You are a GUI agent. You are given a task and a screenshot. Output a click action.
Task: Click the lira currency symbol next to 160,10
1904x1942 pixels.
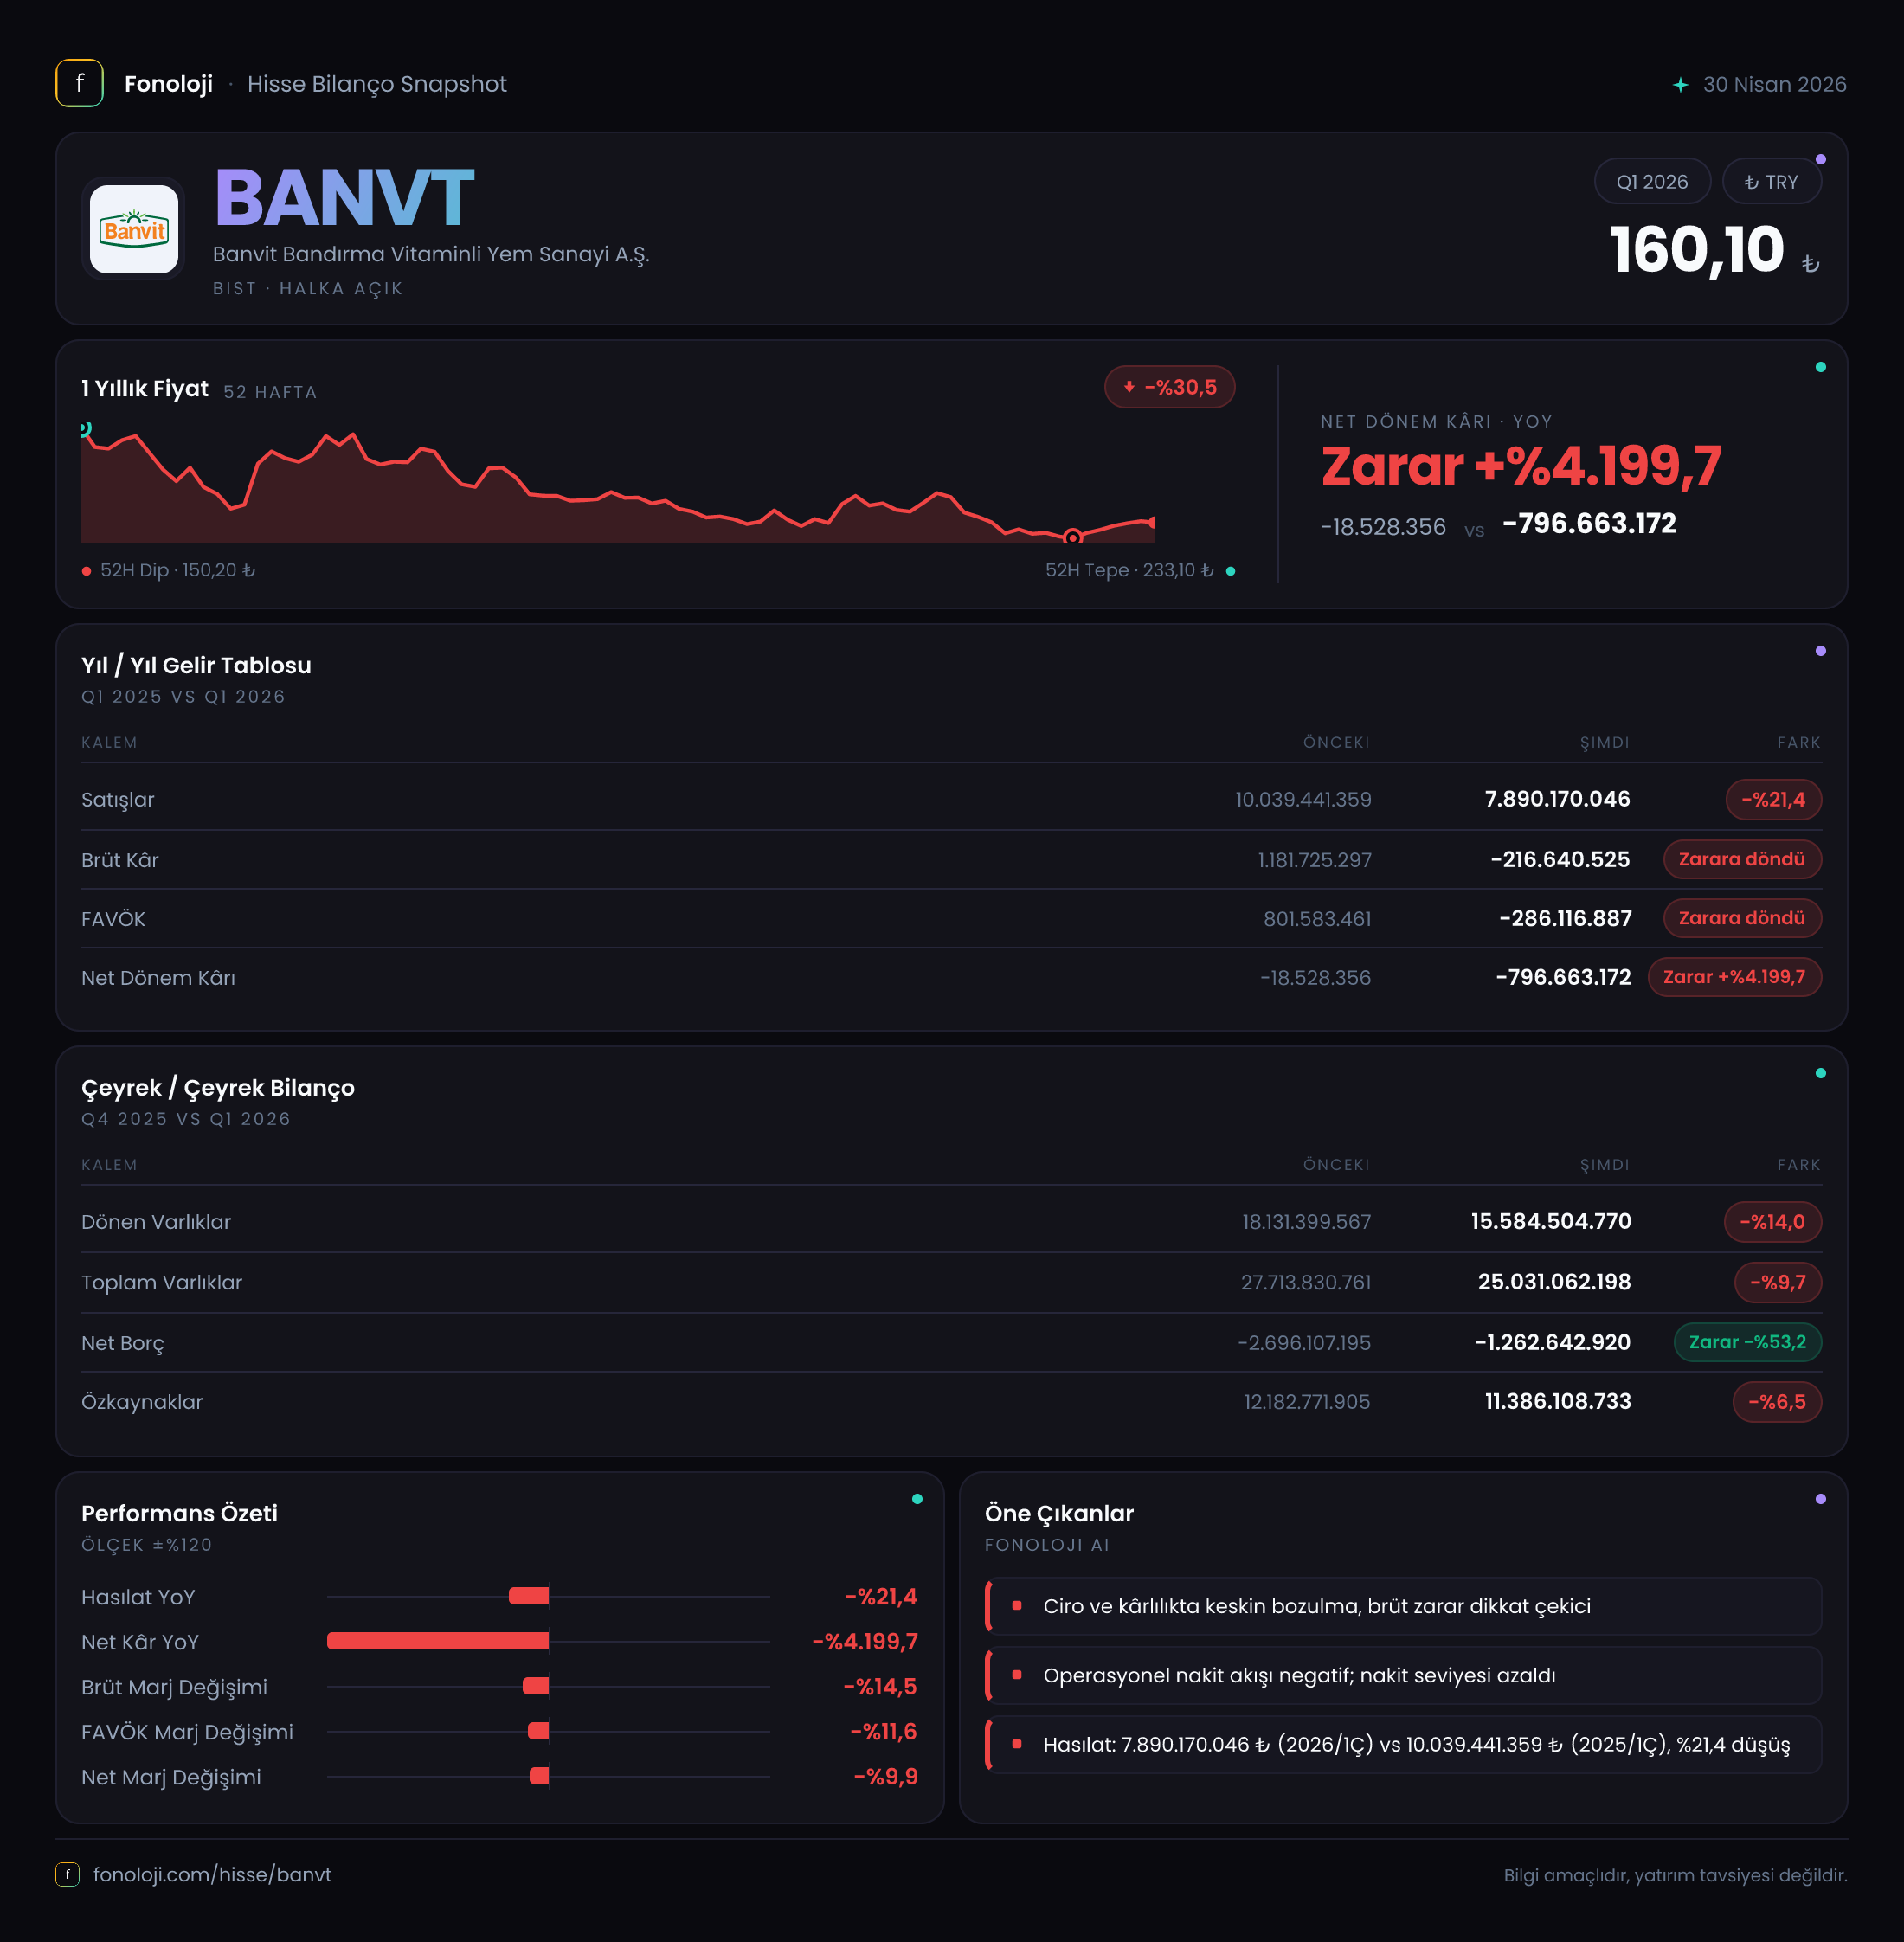click(1810, 263)
